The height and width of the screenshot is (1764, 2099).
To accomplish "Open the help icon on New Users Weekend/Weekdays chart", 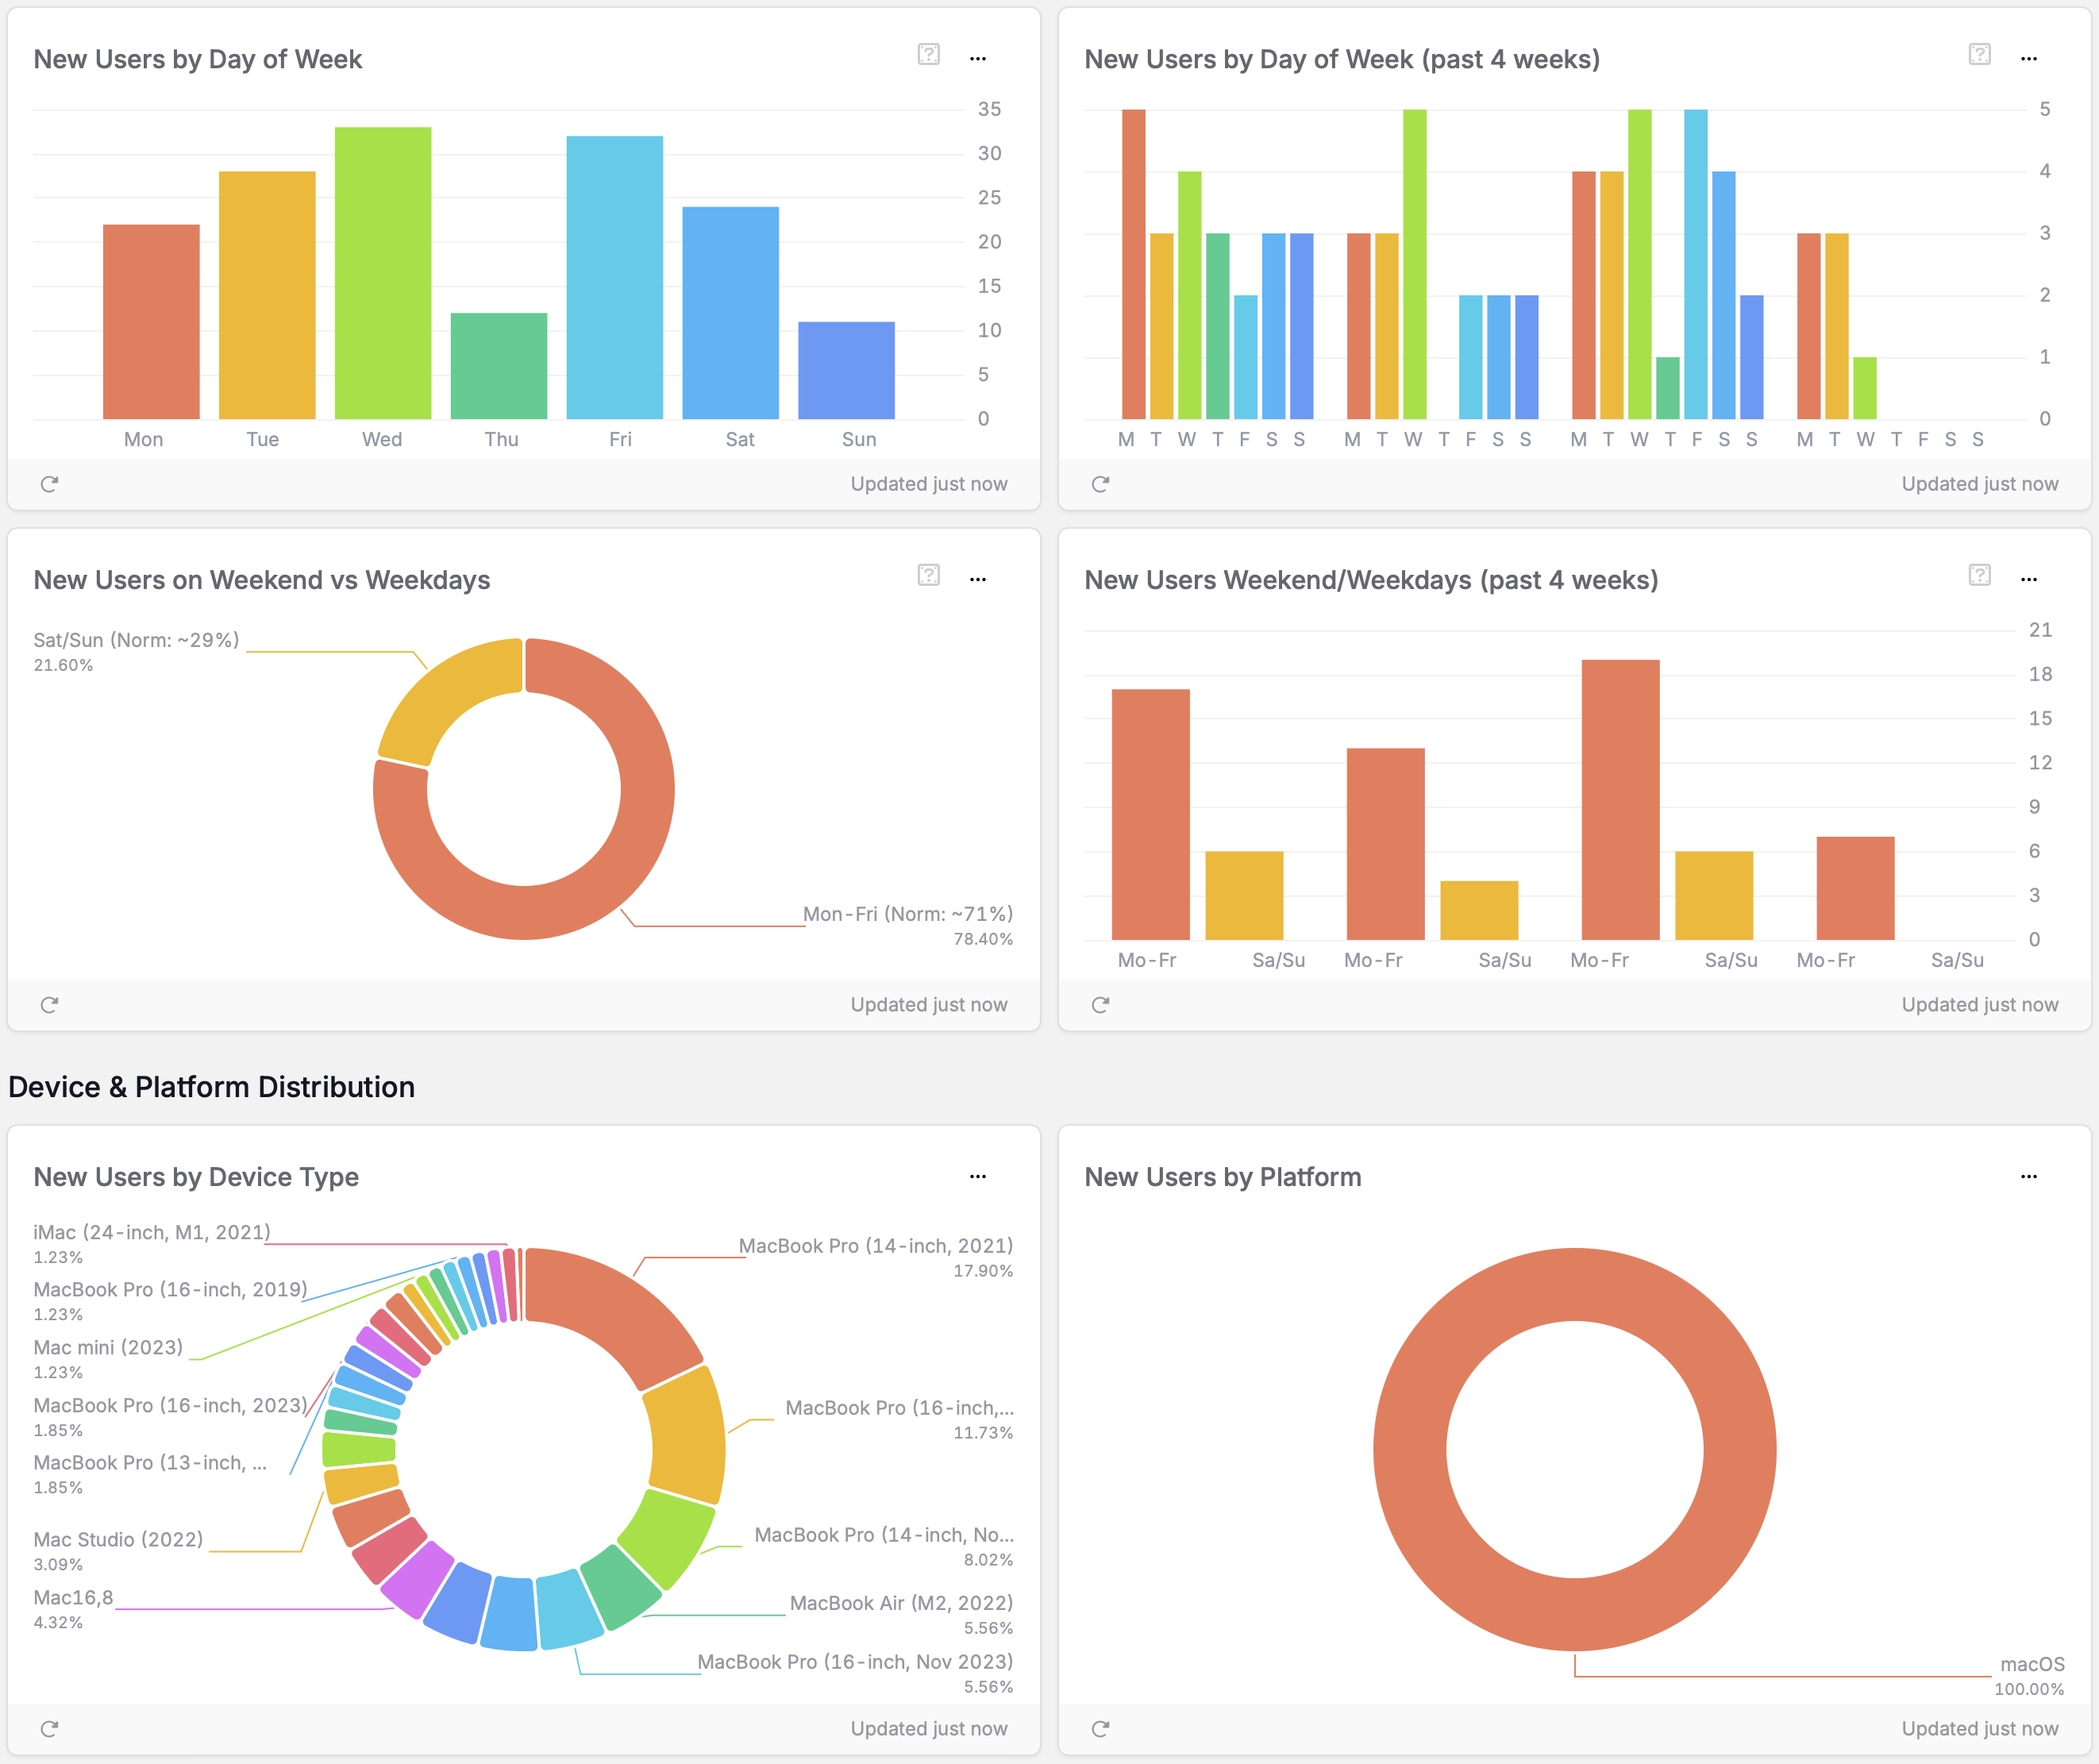I will click(1980, 578).
